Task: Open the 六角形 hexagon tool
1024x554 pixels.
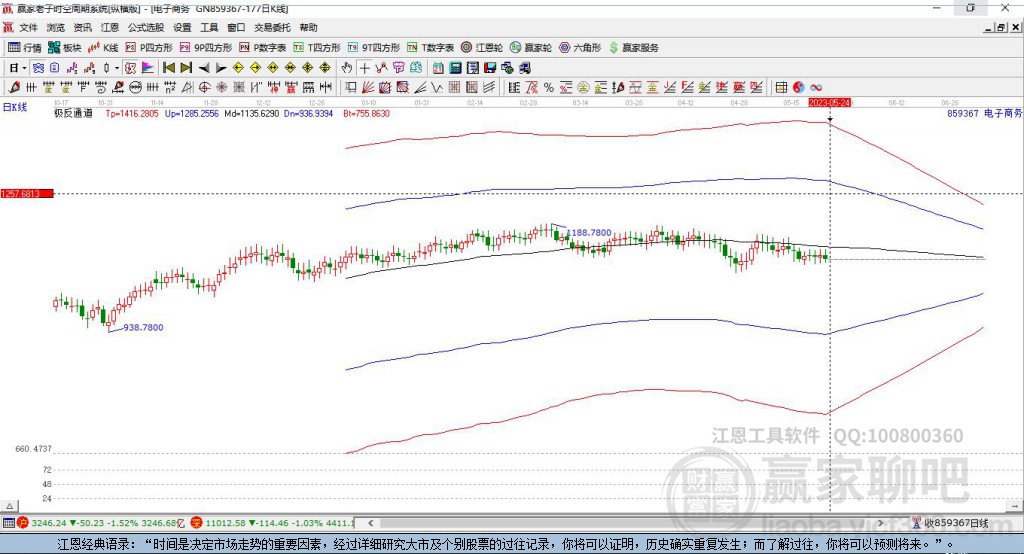Action: click(x=580, y=48)
